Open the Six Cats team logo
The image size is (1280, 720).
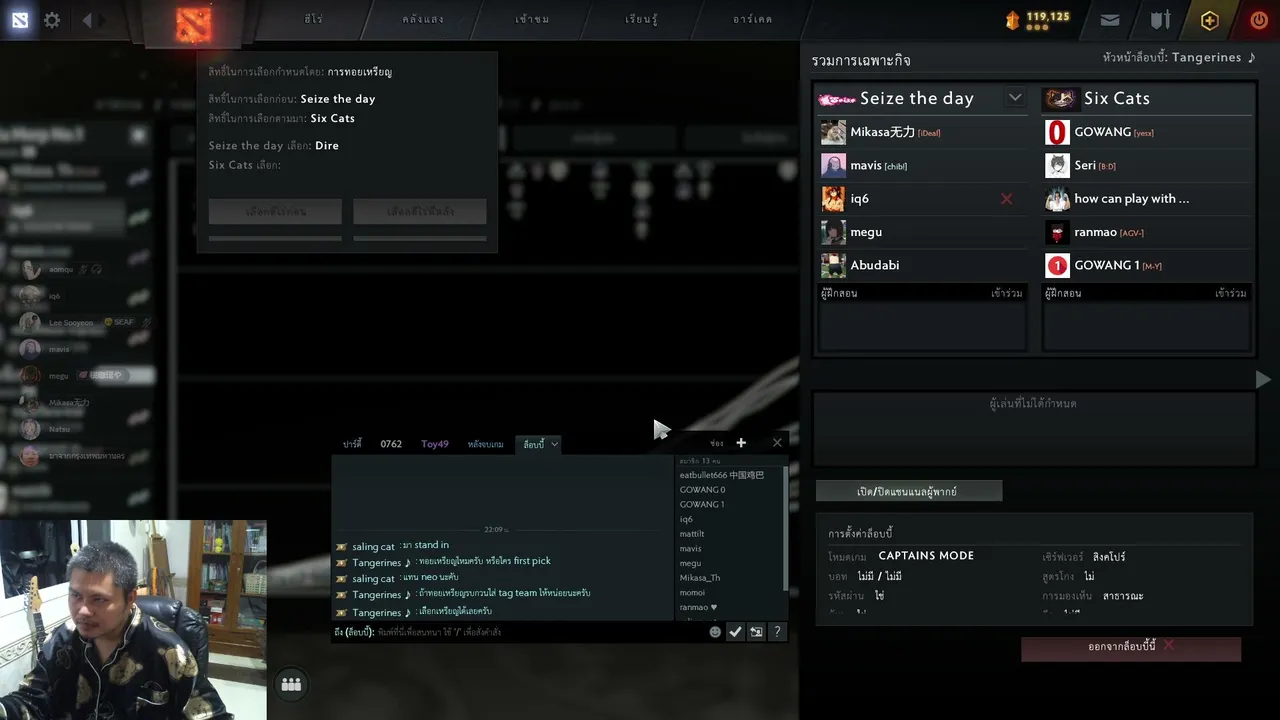pos(1060,98)
